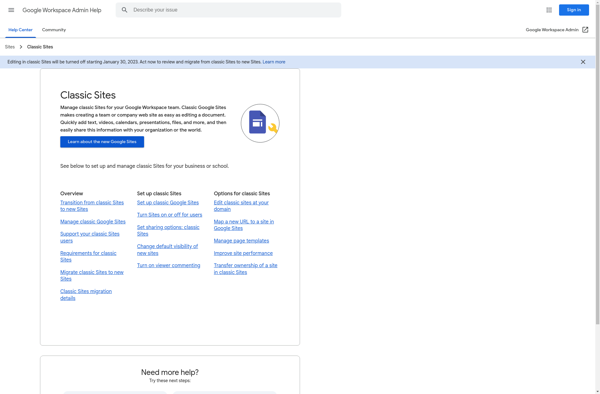The width and height of the screenshot is (600, 394).
Task: Open Google Workspace Admin link
Action: (x=552, y=30)
